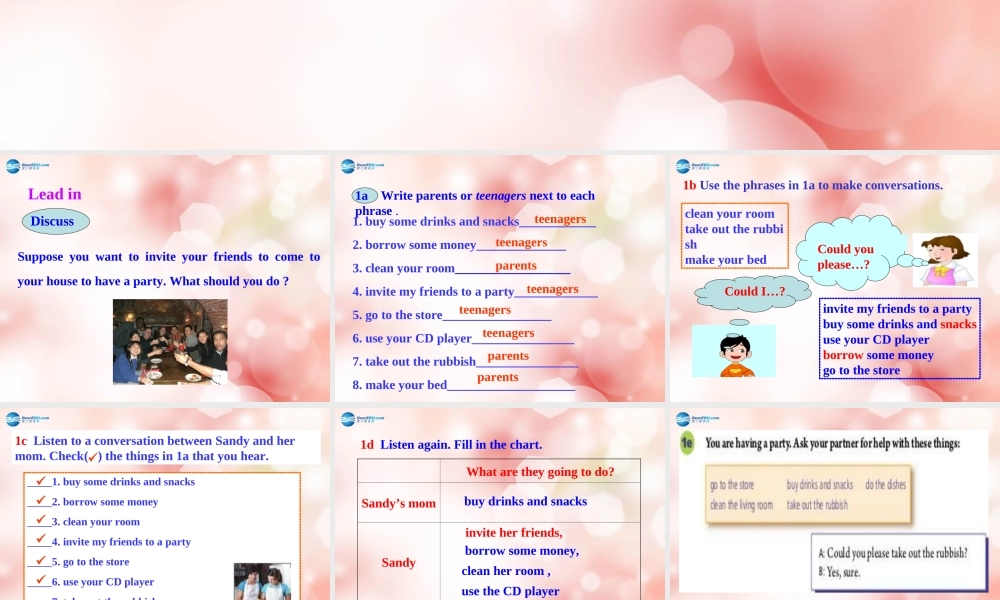The image size is (1000, 600).
Task: Click the logo on the 1b slide
Action: pyautogui.click(x=697, y=166)
